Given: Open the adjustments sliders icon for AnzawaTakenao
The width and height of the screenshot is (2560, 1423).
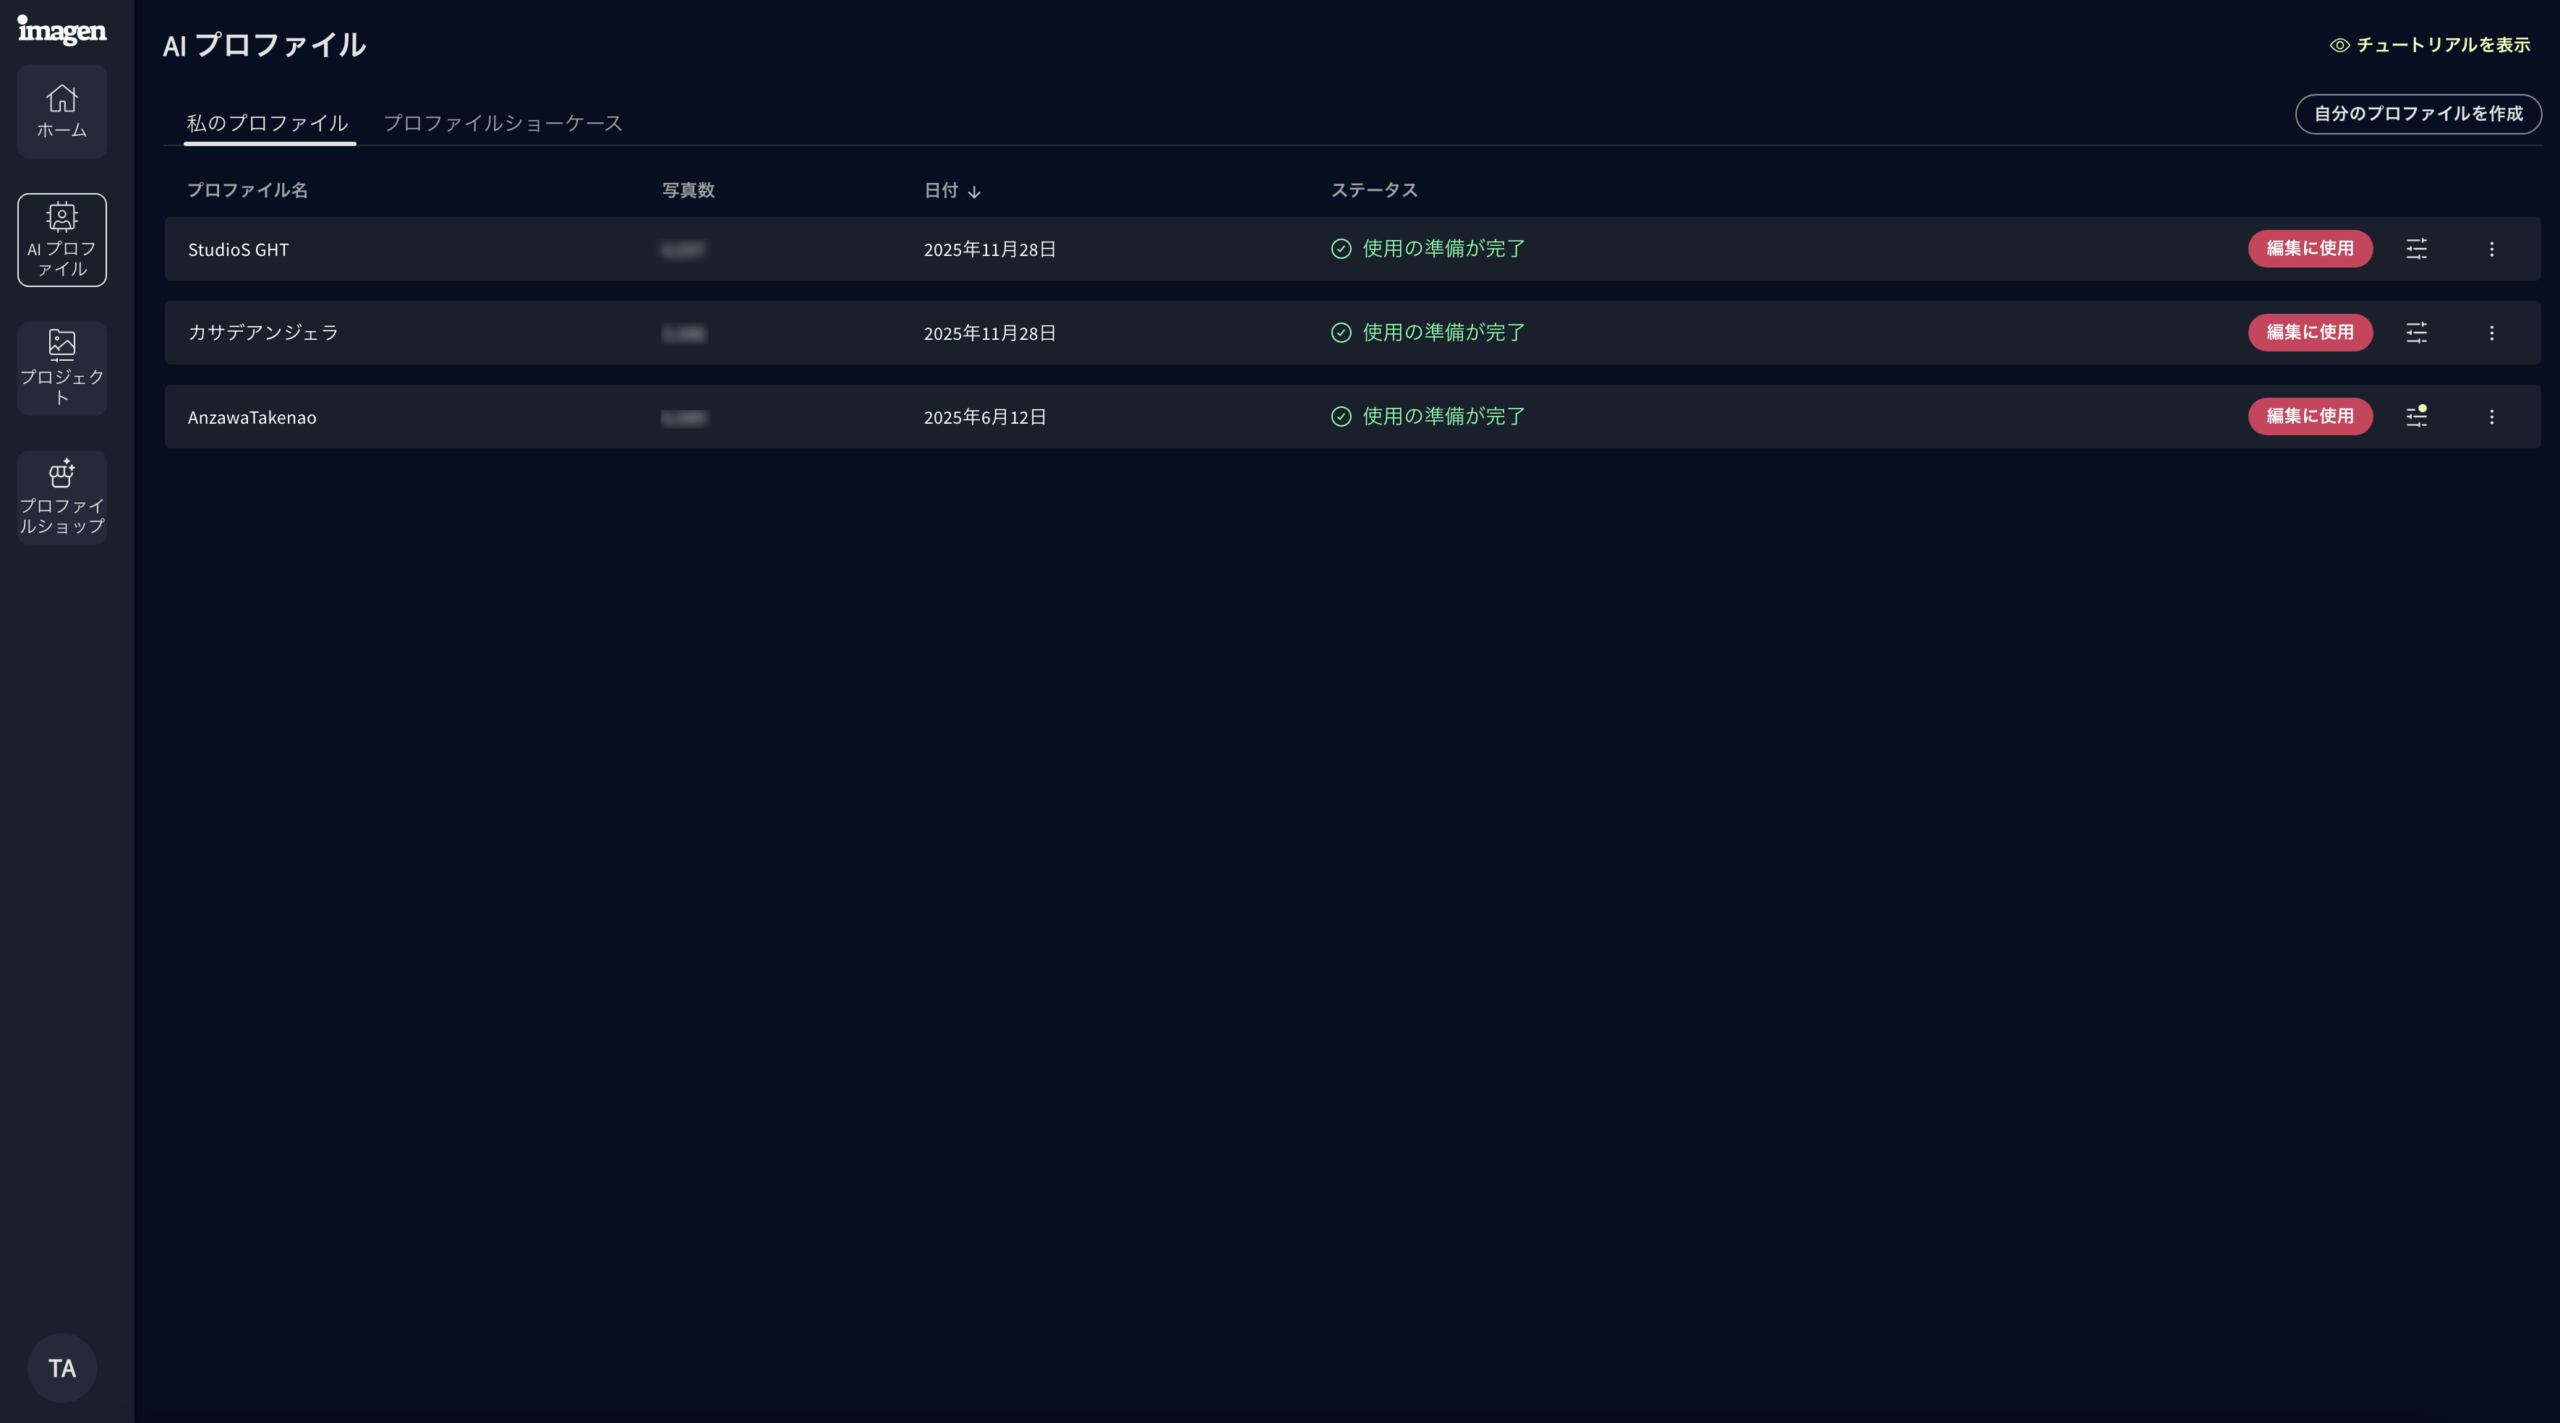Looking at the screenshot, I should 2416,417.
